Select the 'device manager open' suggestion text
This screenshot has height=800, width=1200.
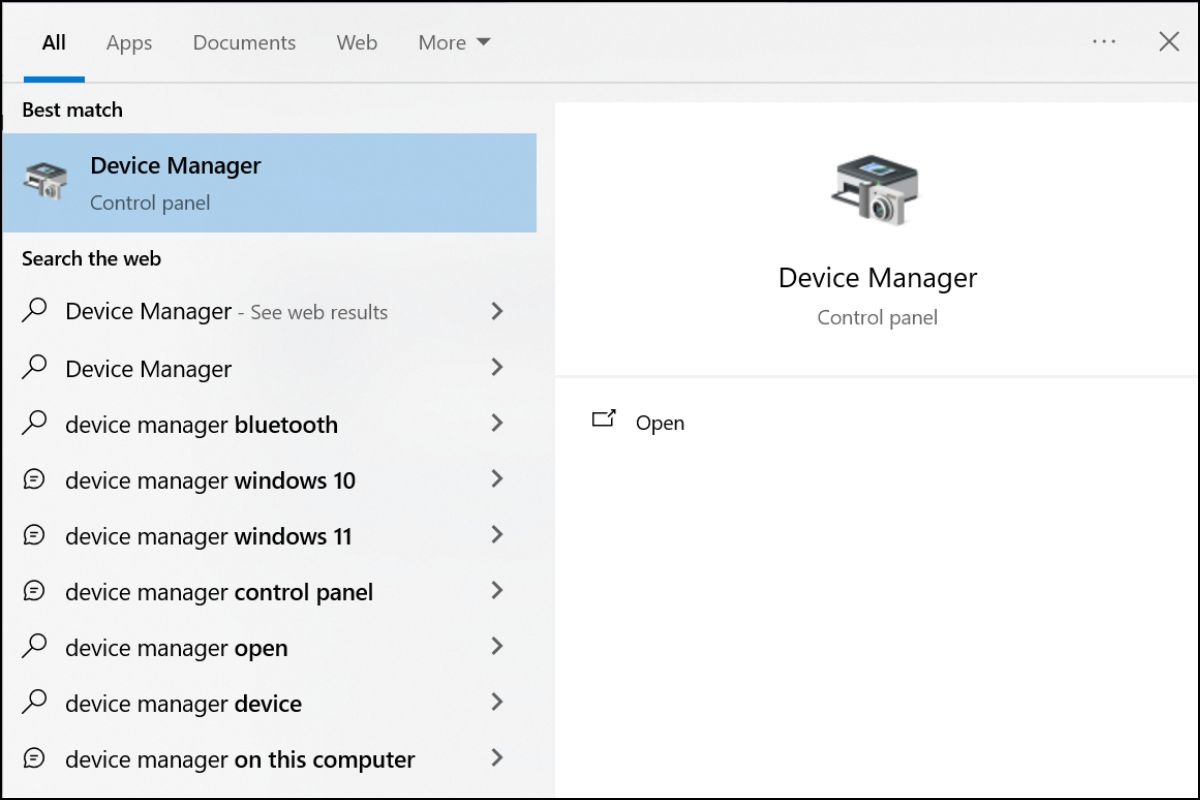pos(176,648)
